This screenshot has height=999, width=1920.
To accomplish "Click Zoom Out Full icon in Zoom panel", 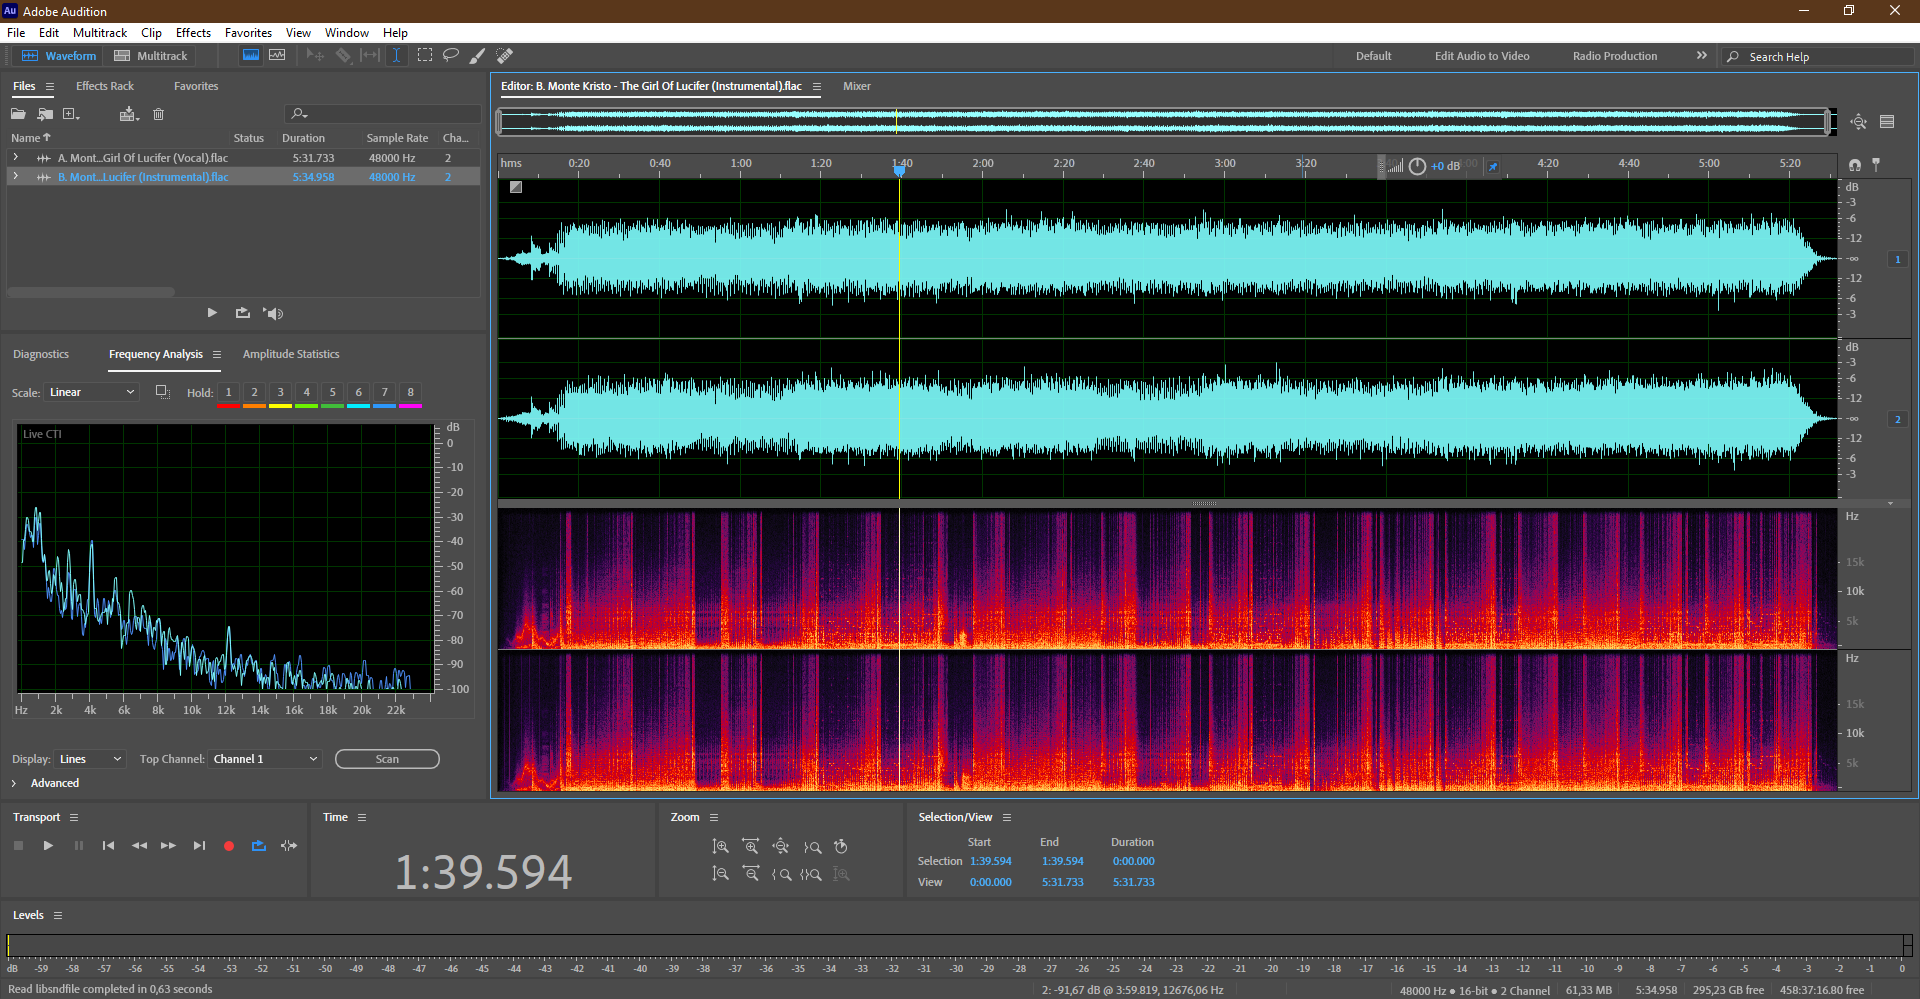I will point(781,847).
